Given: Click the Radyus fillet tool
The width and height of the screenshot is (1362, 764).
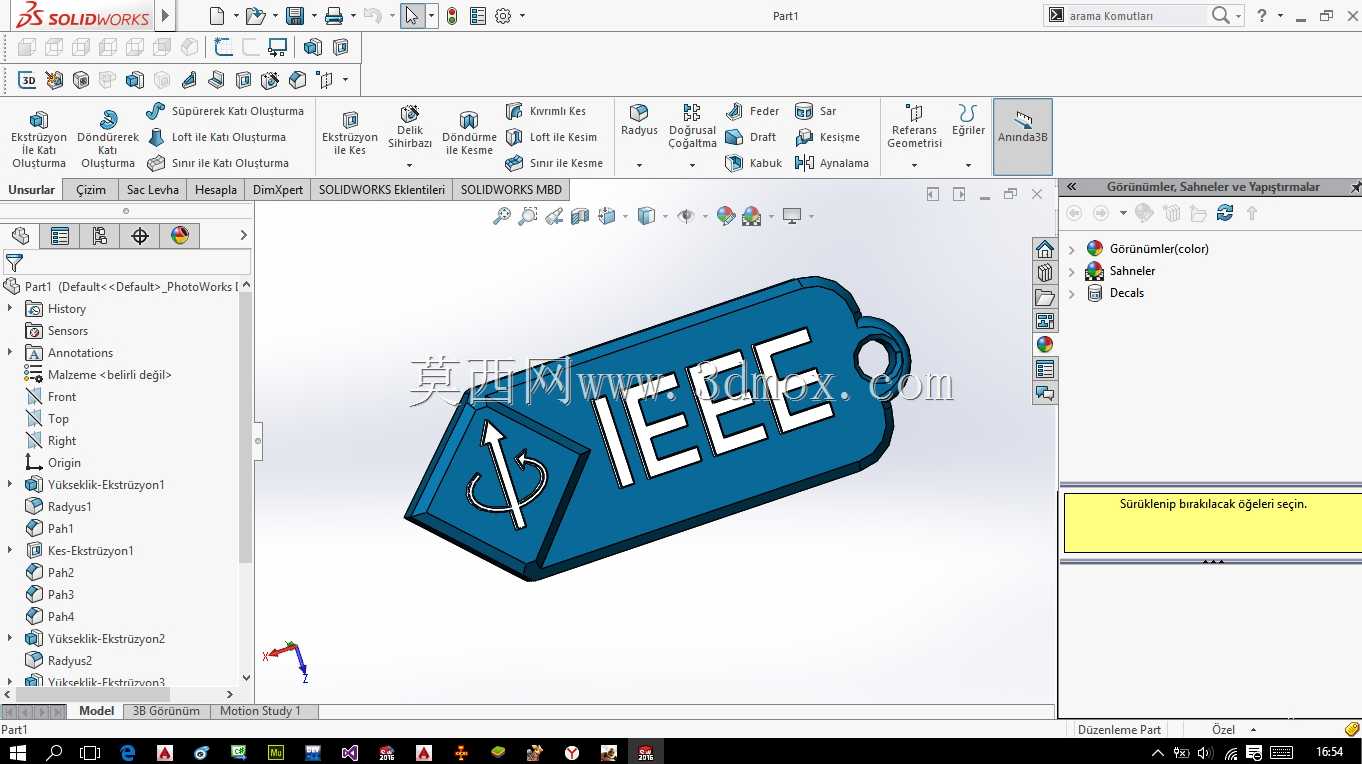Looking at the screenshot, I should tap(639, 120).
